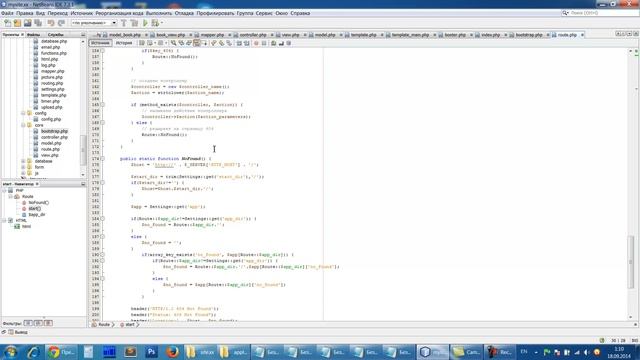Open Quick Search options dropdown
640x360 pixels.
(x=565, y=13)
